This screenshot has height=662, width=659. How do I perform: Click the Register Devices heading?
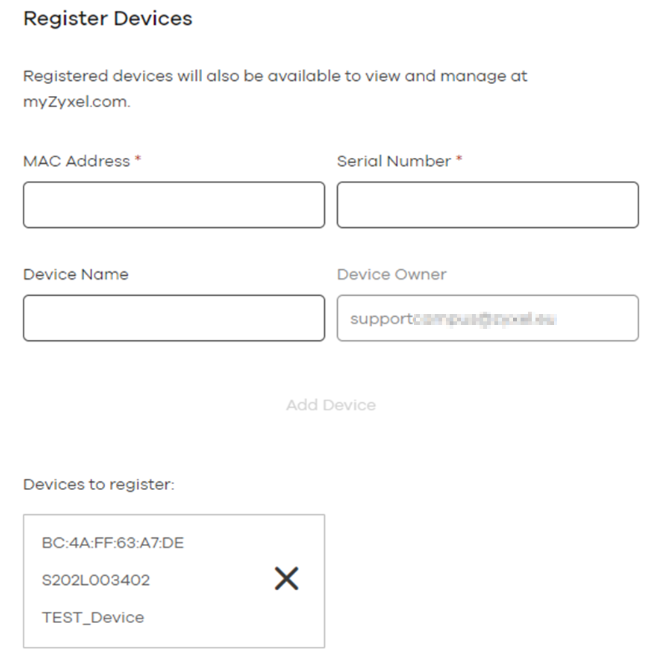[107, 19]
